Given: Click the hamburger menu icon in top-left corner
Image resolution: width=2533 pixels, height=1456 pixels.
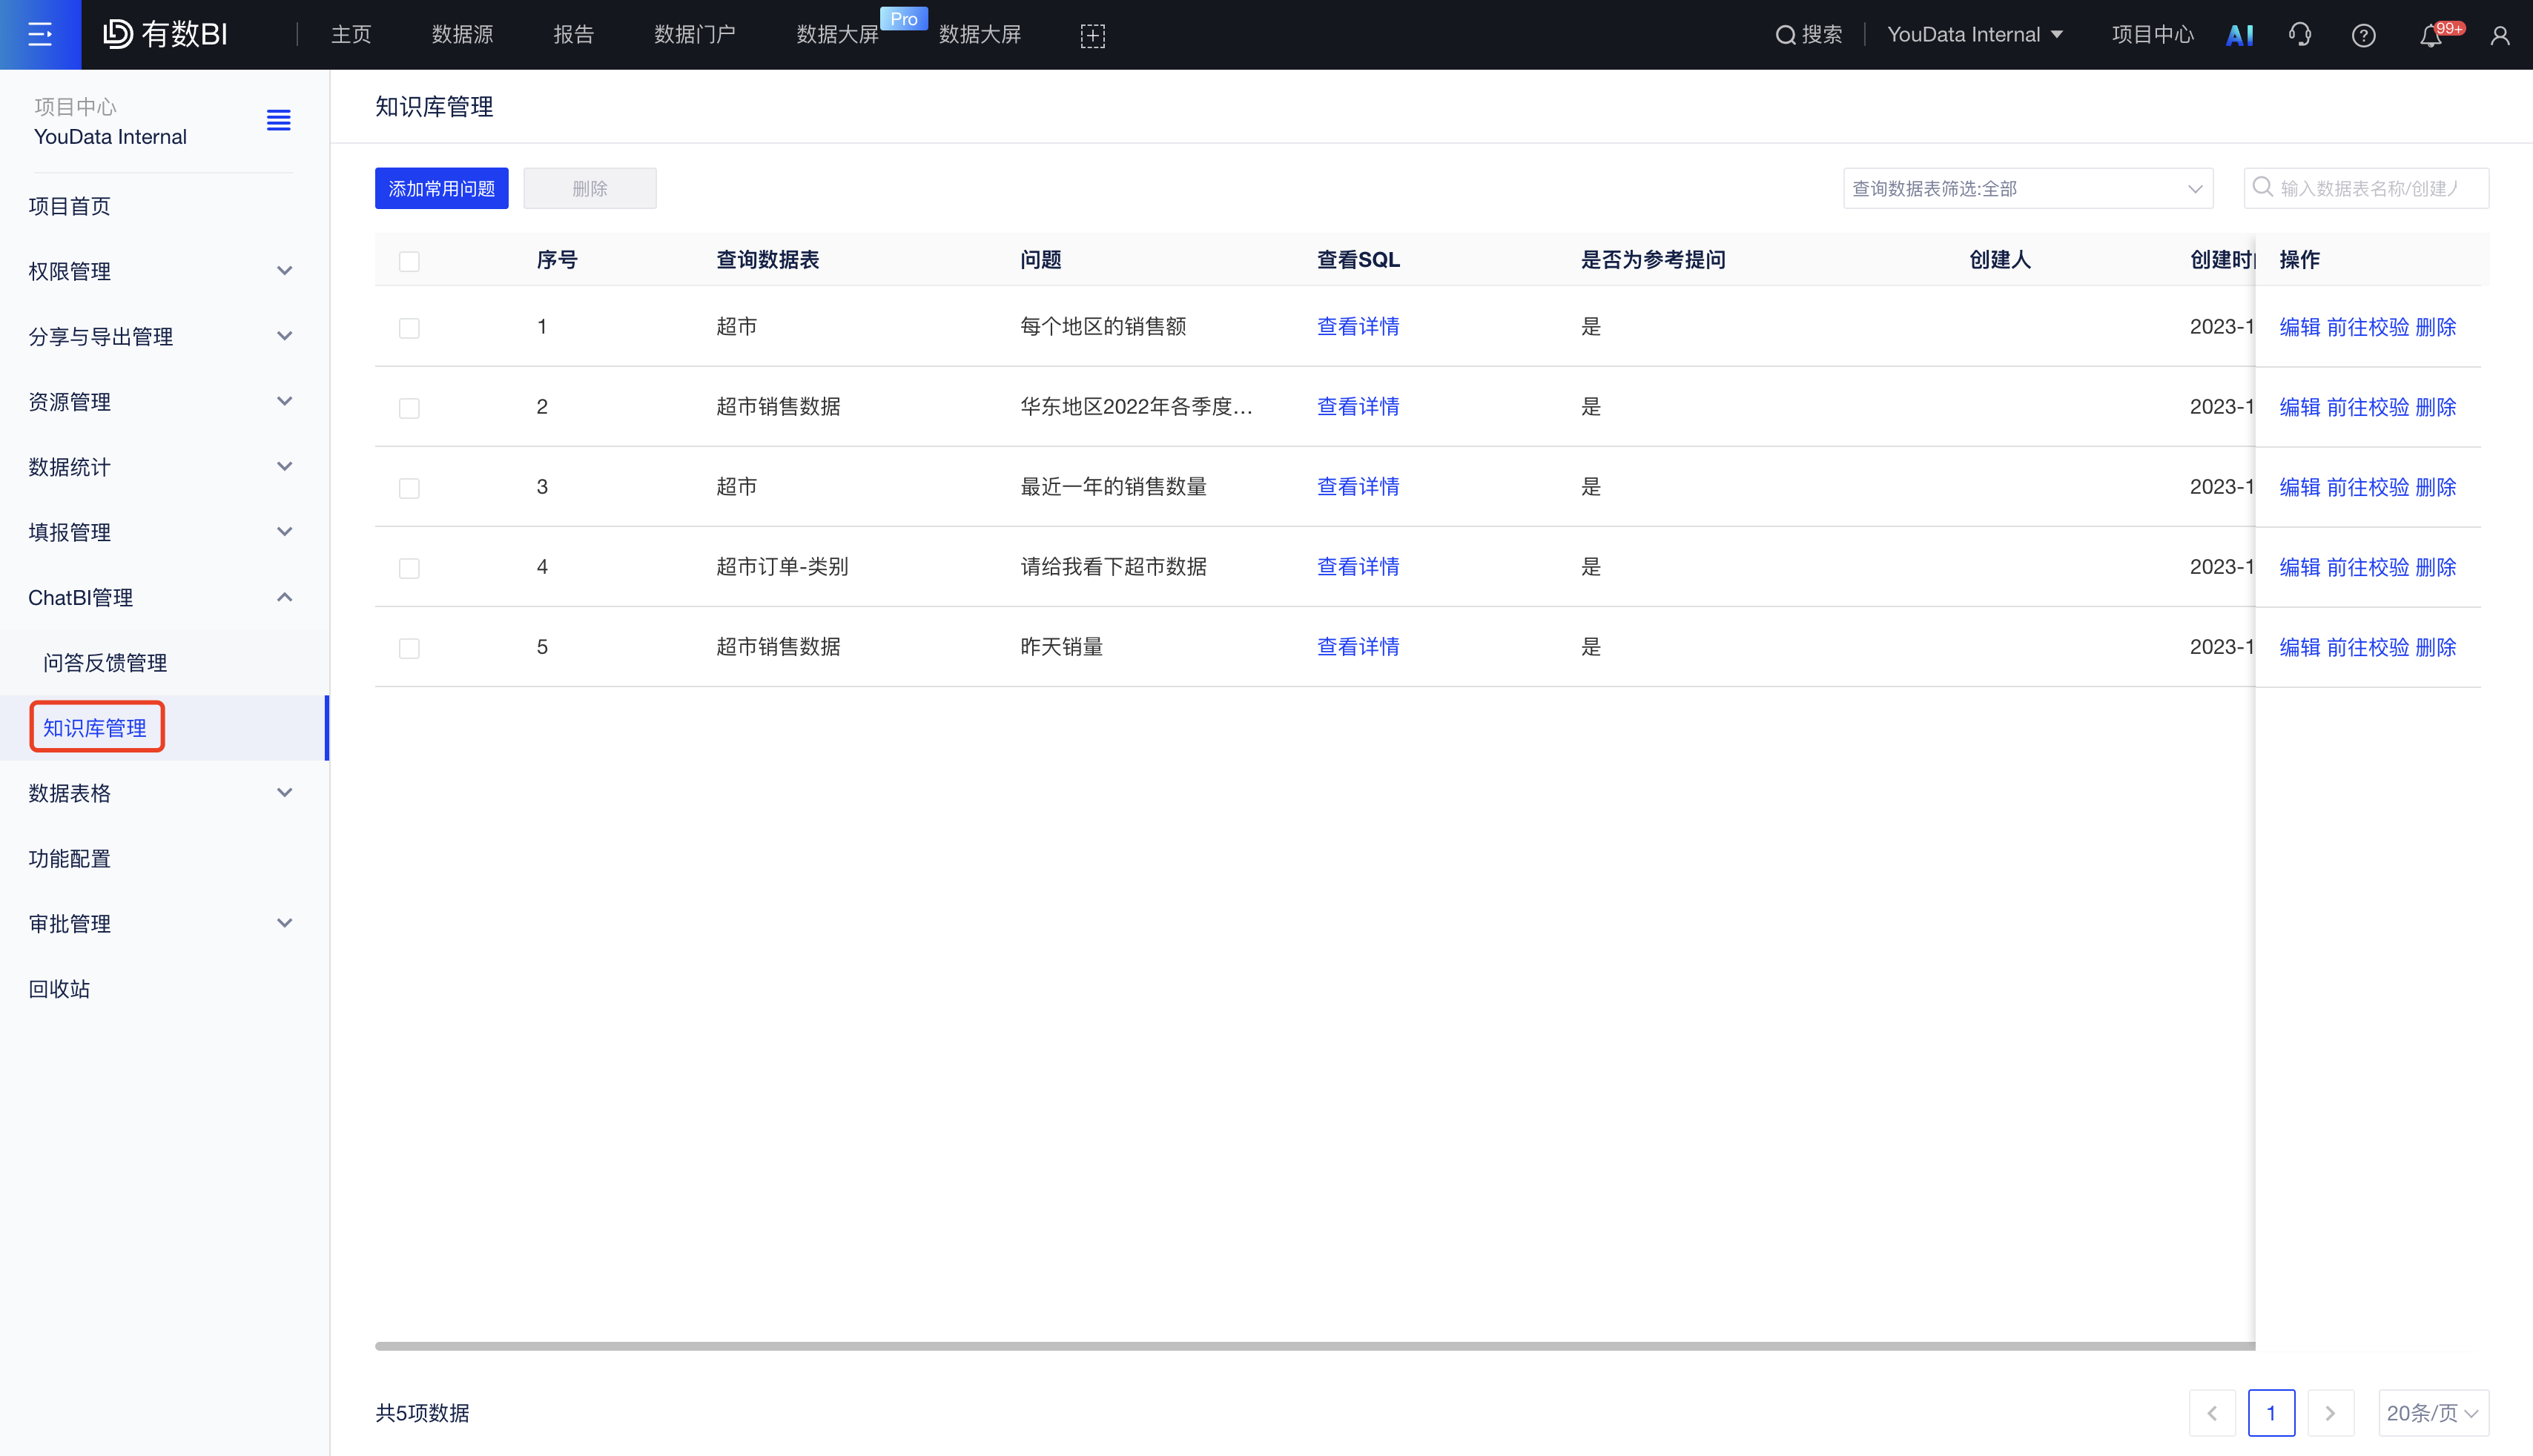Looking at the screenshot, I should (40, 35).
